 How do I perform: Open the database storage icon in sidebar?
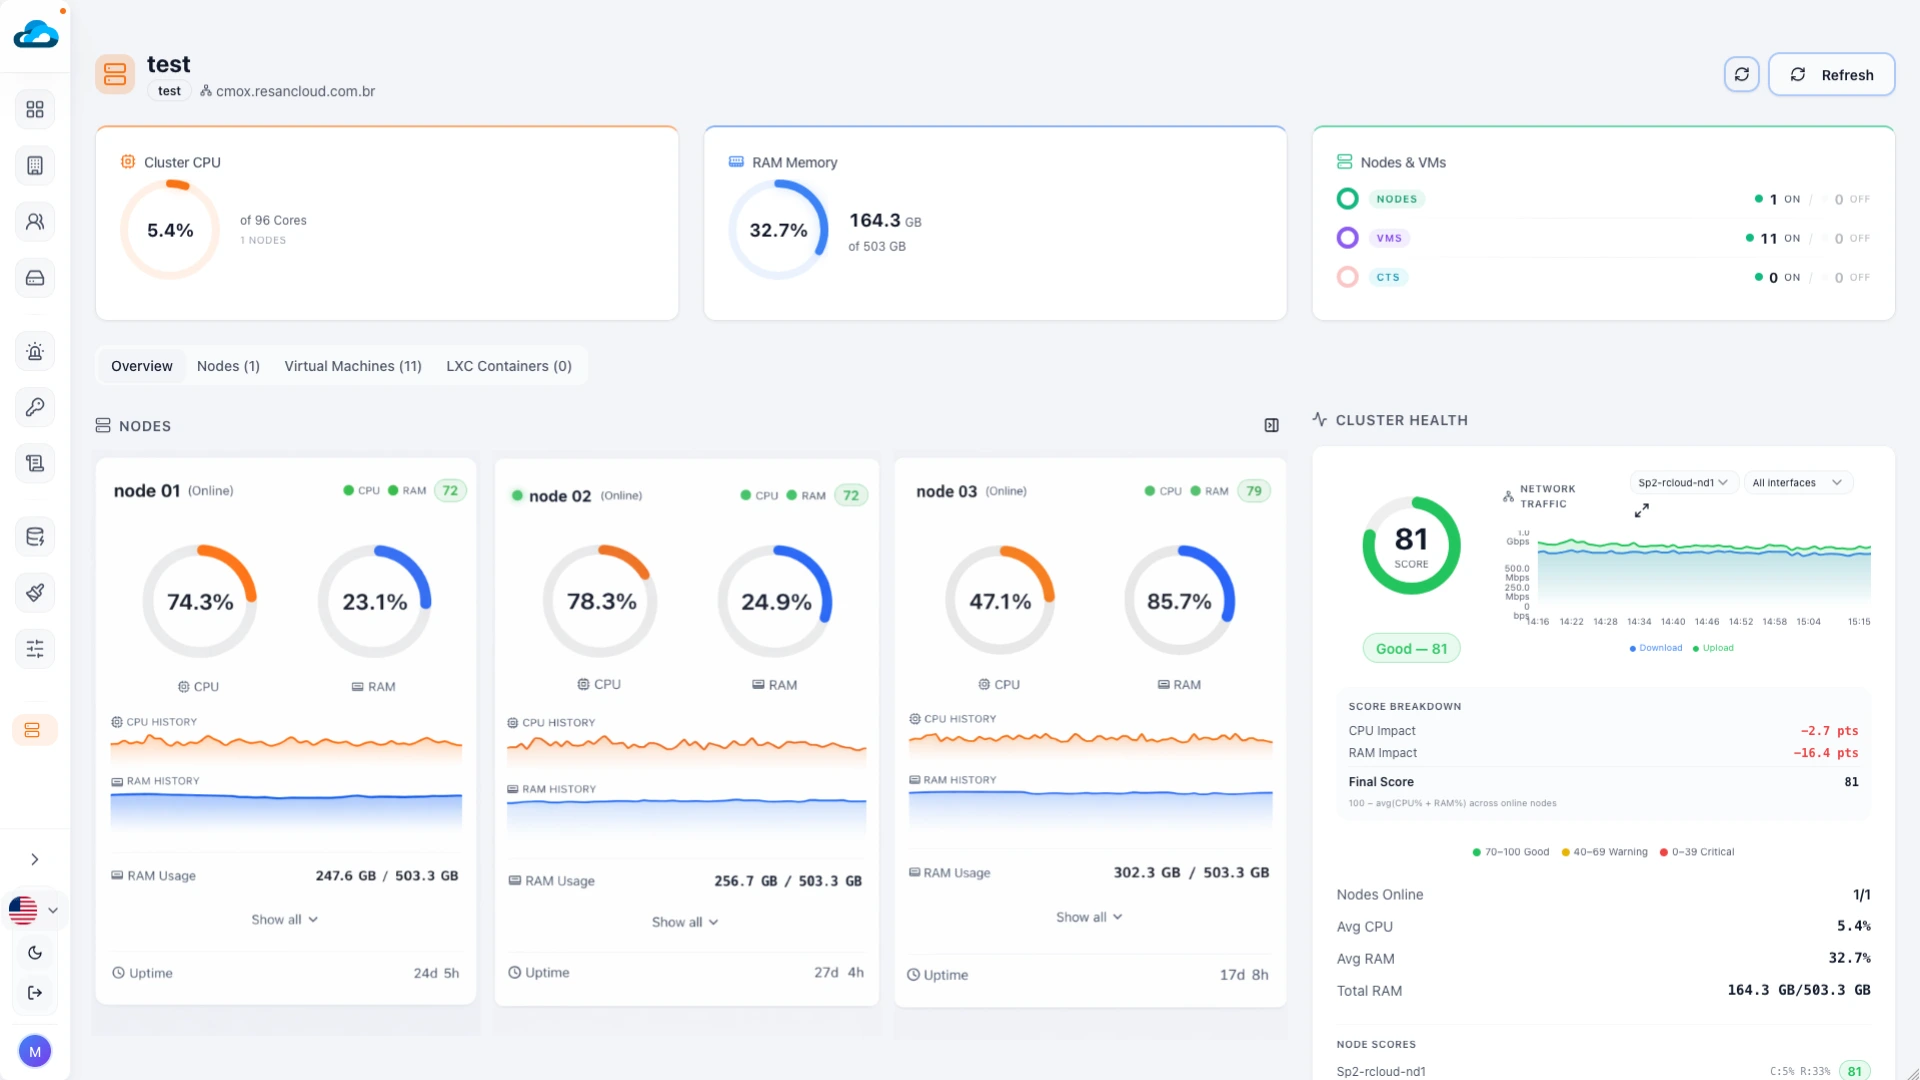(35, 537)
